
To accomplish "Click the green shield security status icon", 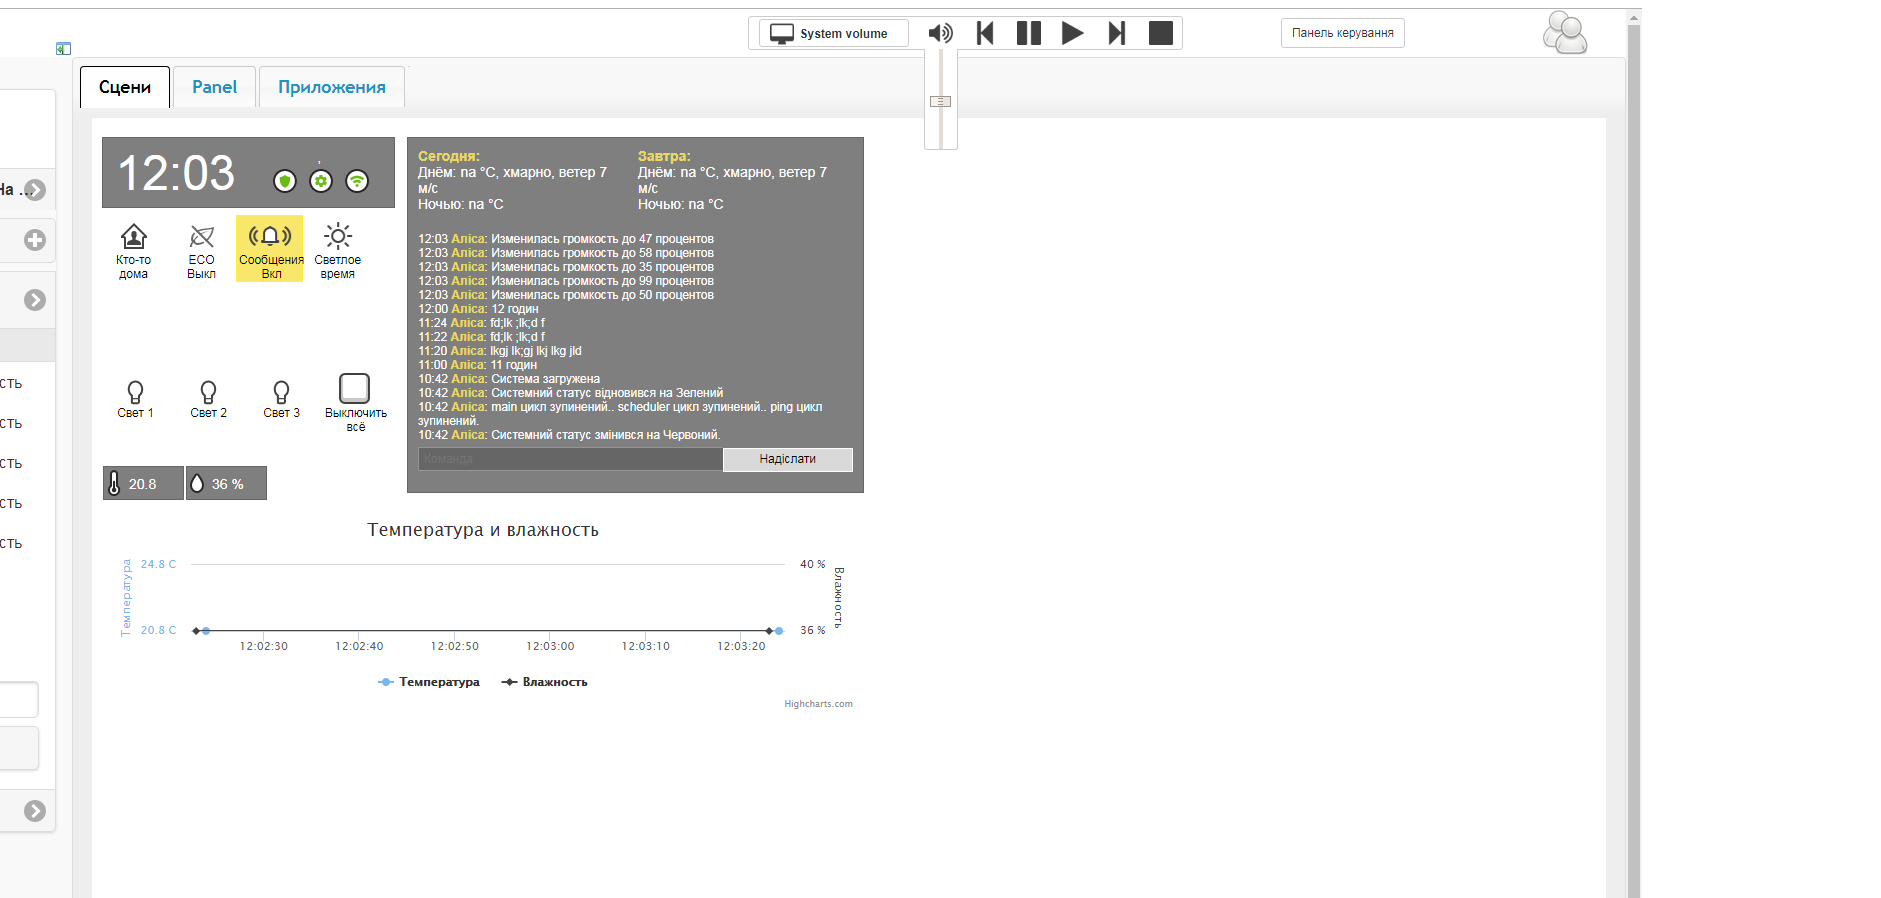I will click(285, 181).
